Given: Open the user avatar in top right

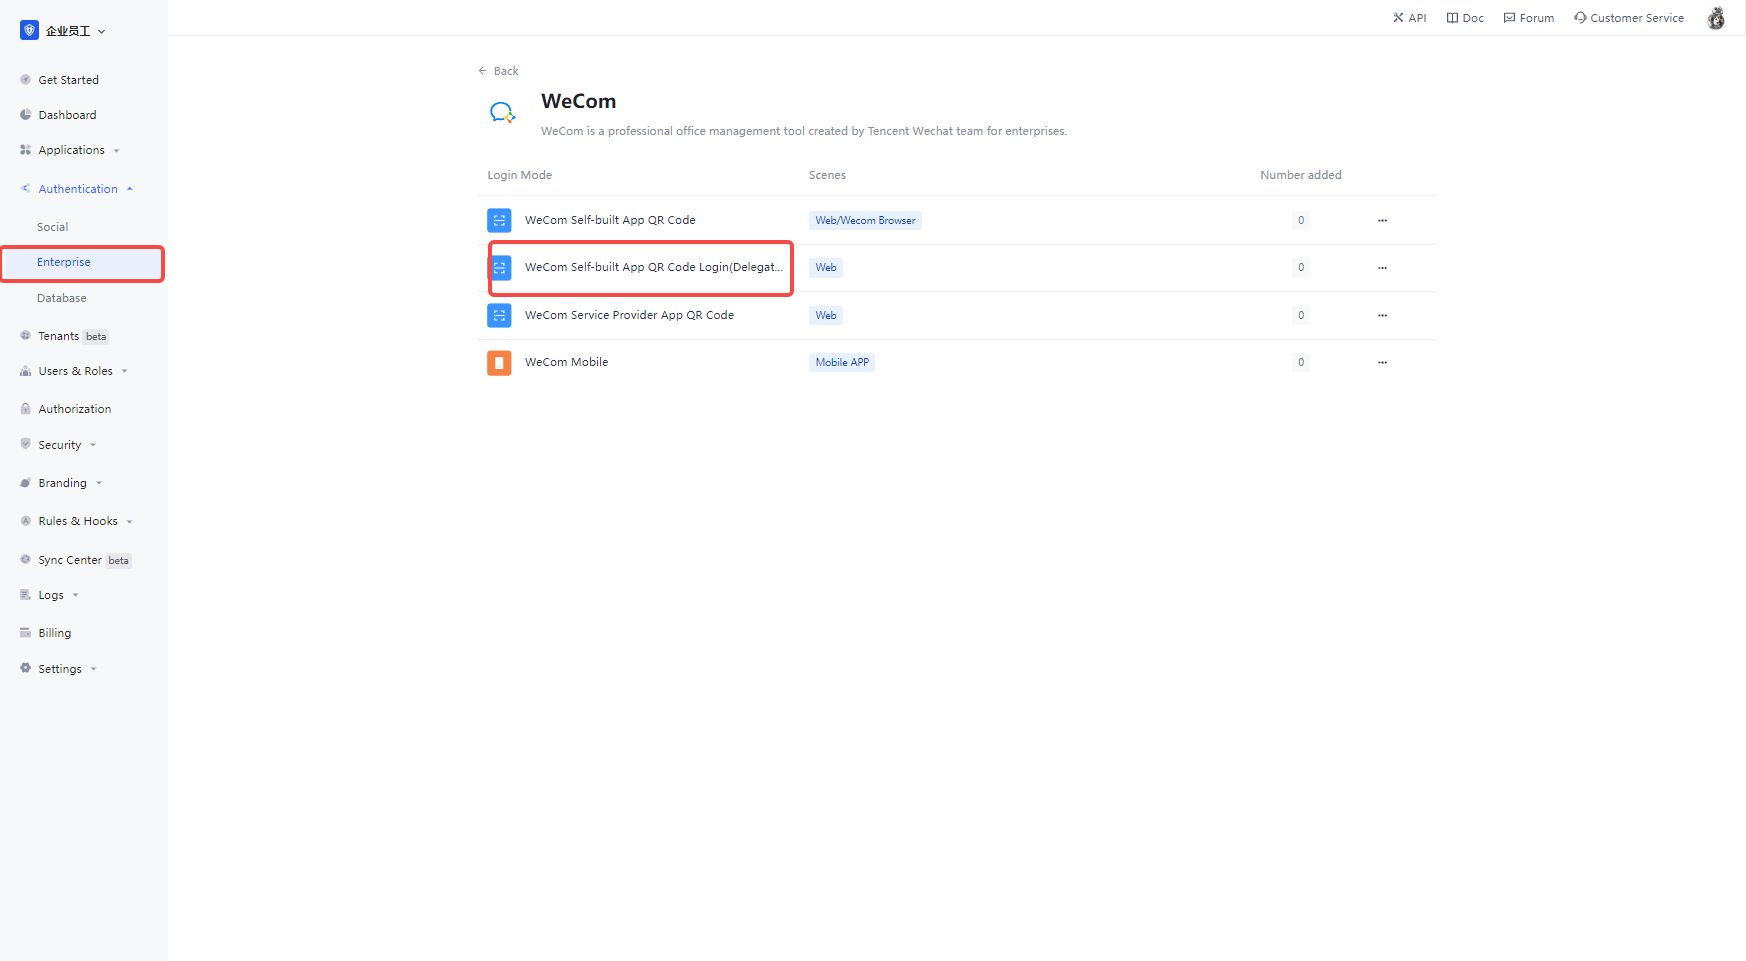Looking at the screenshot, I should pyautogui.click(x=1715, y=18).
